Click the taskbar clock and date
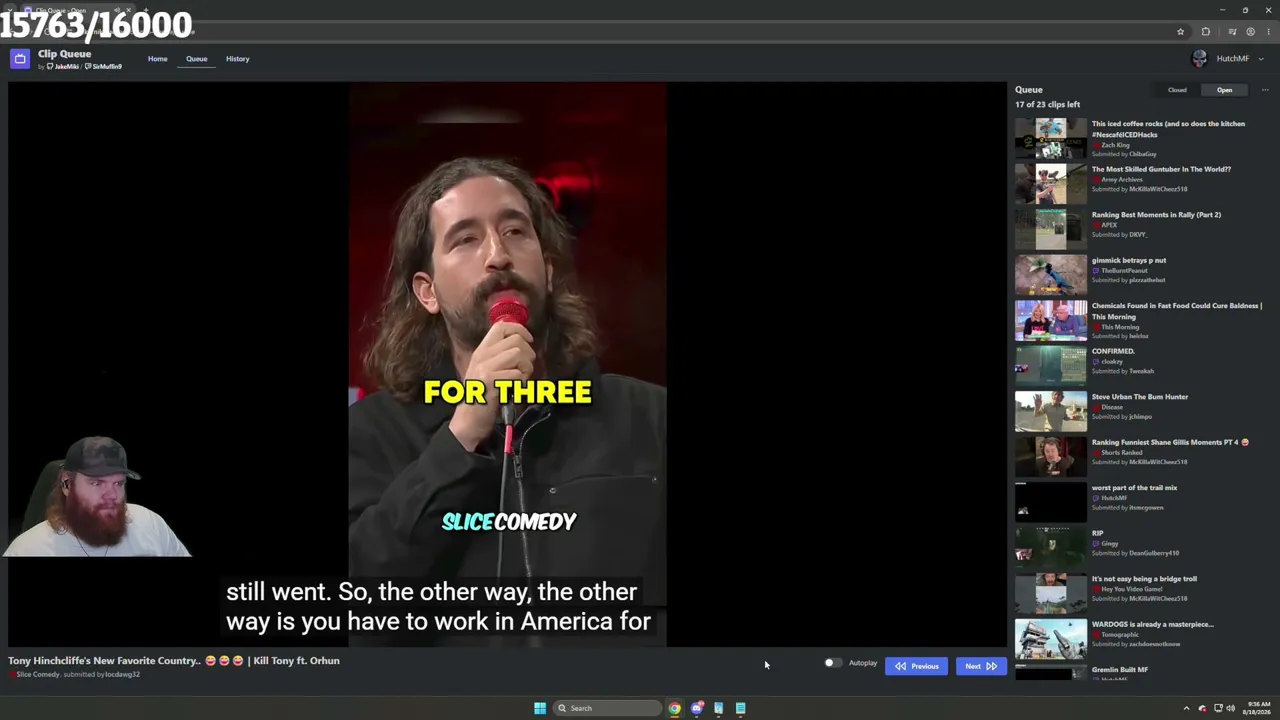 coord(1257,708)
